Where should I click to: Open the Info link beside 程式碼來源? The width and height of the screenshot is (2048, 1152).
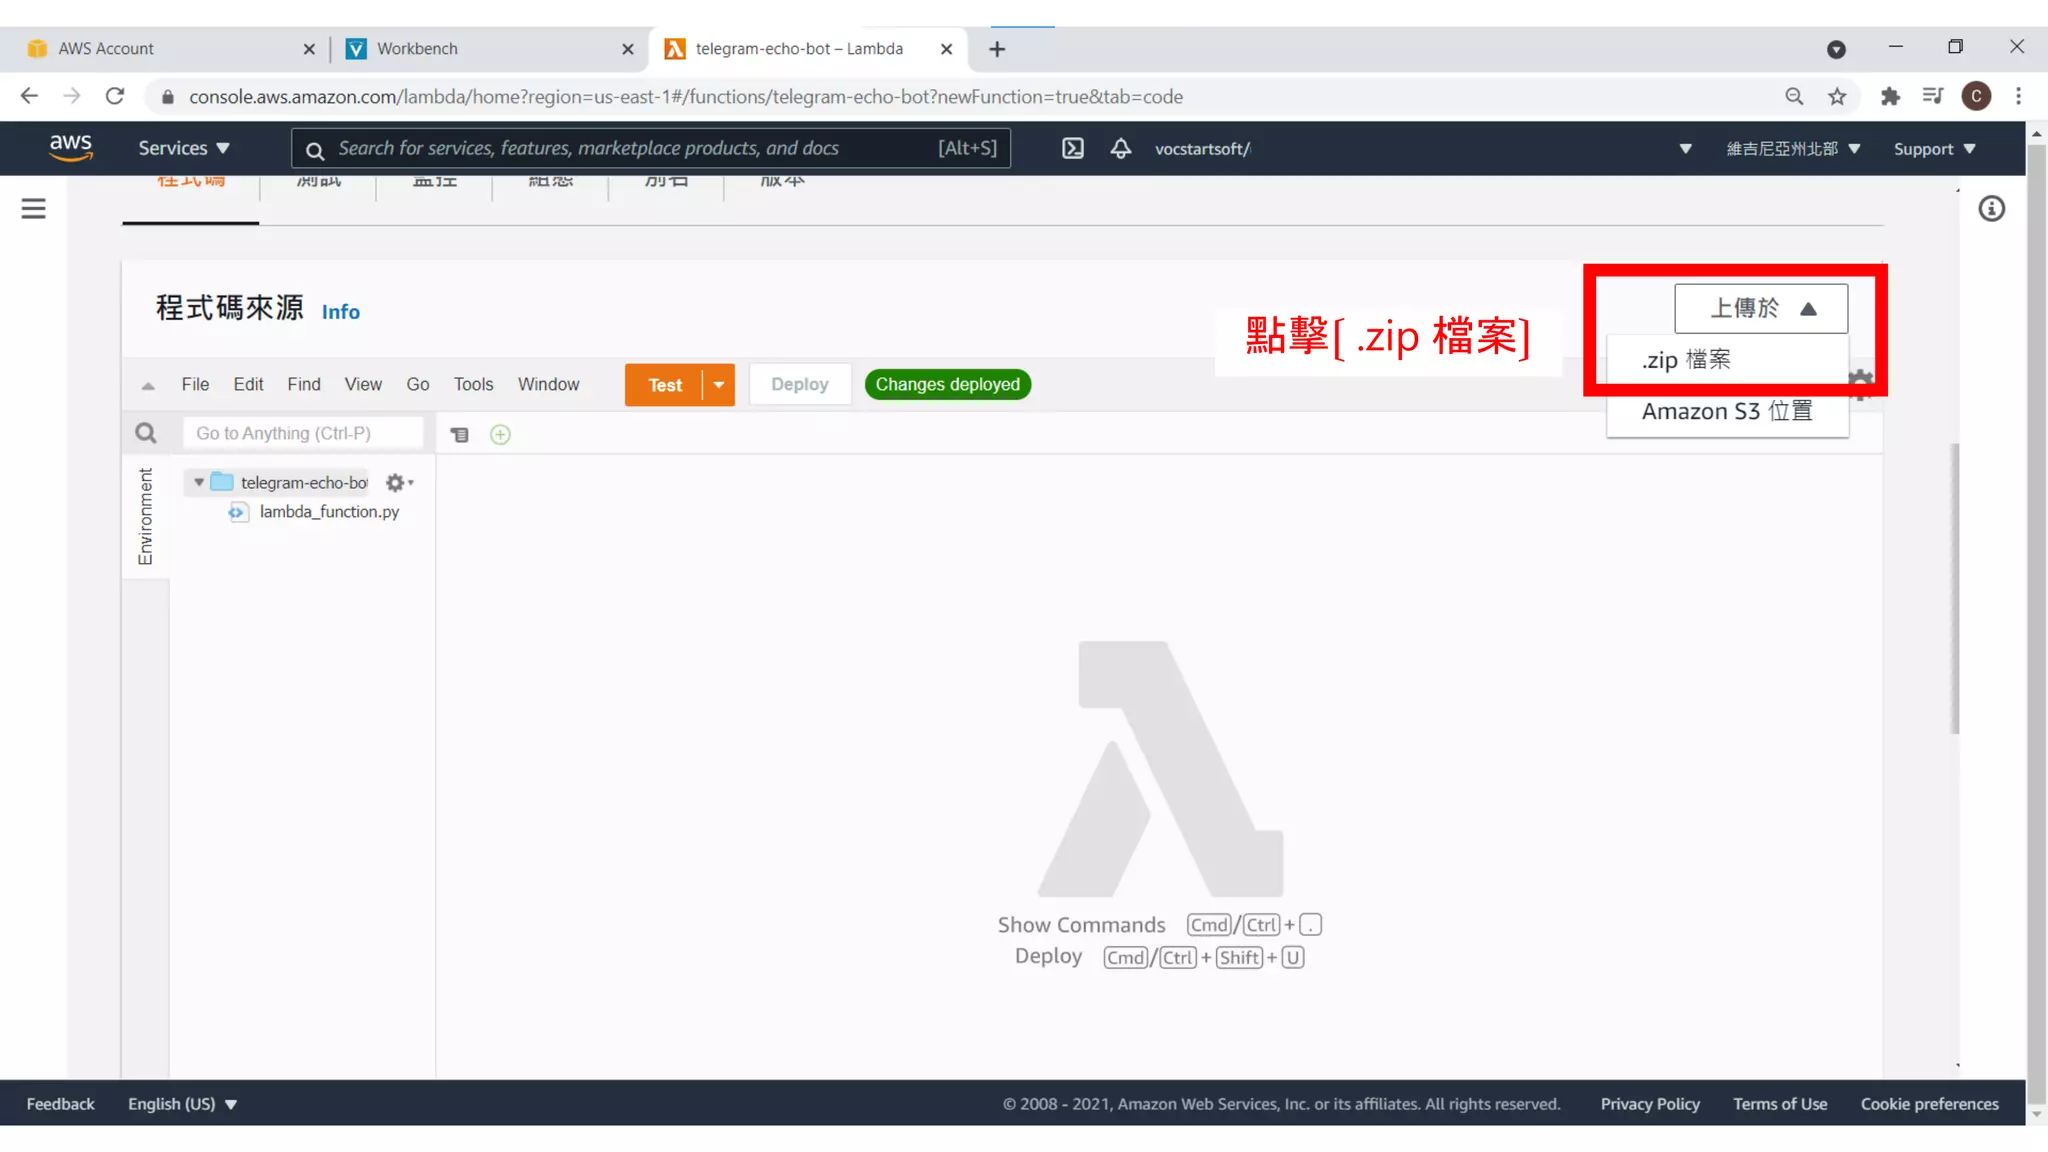pyautogui.click(x=341, y=312)
